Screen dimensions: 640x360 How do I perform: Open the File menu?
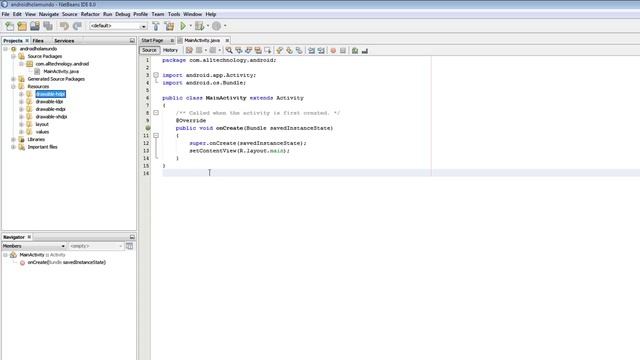[6, 14]
